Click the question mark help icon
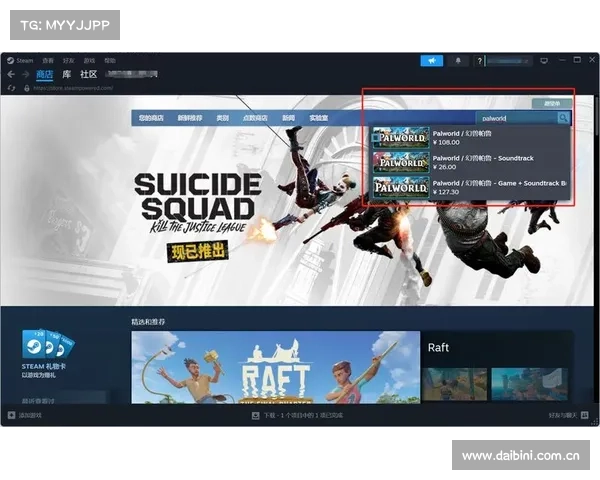The image size is (600, 480). tap(479, 61)
